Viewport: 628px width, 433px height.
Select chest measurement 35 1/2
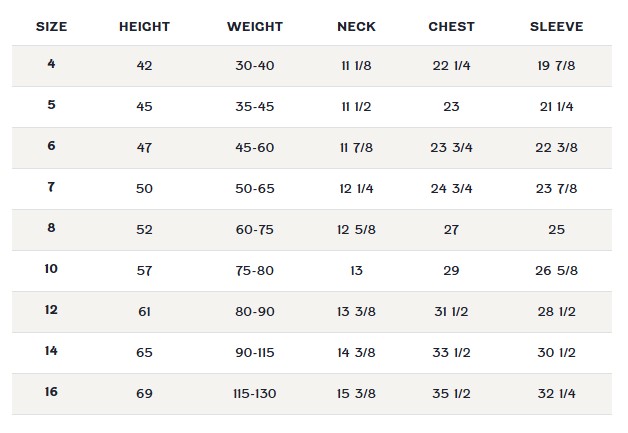click(x=451, y=394)
